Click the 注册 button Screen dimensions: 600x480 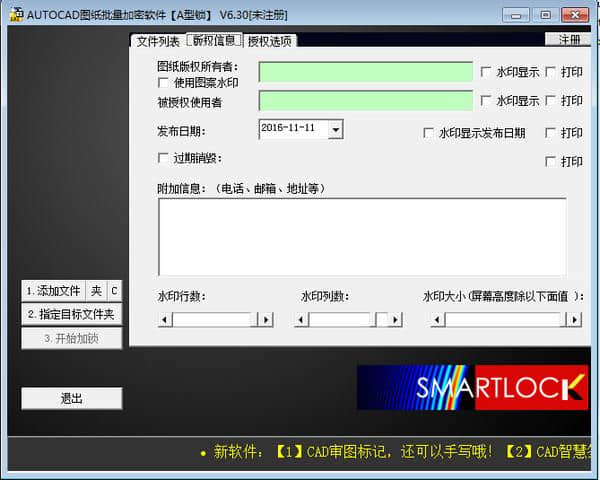point(569,39)
